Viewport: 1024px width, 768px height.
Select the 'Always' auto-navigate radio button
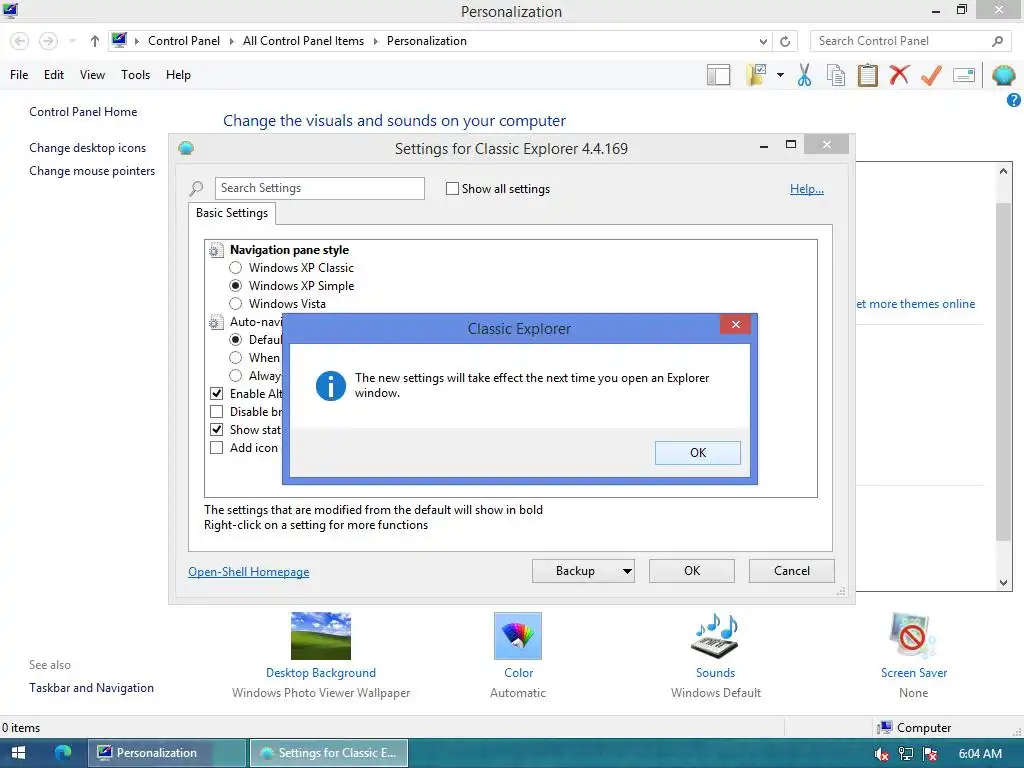pos(235,376)
